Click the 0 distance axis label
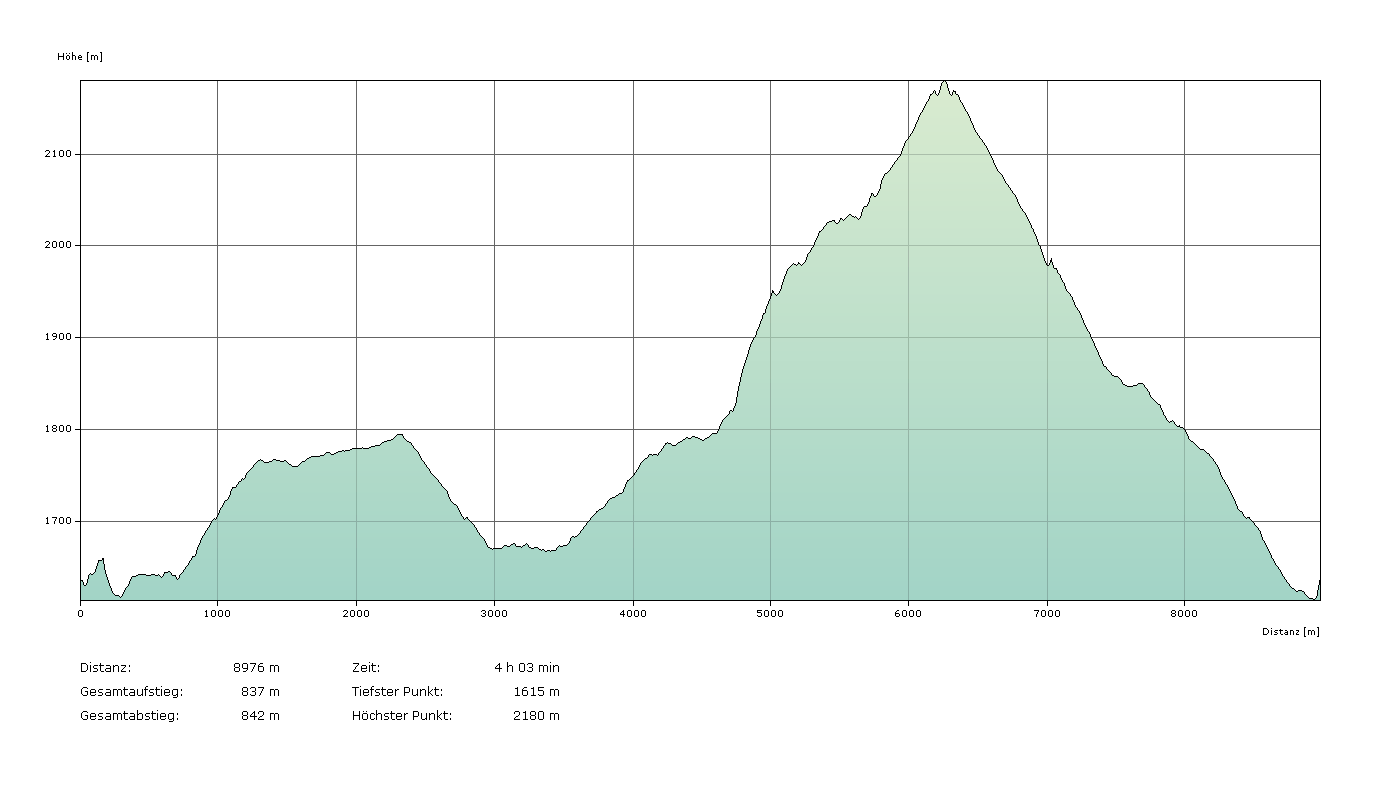1400x800 pixels. 80,613
